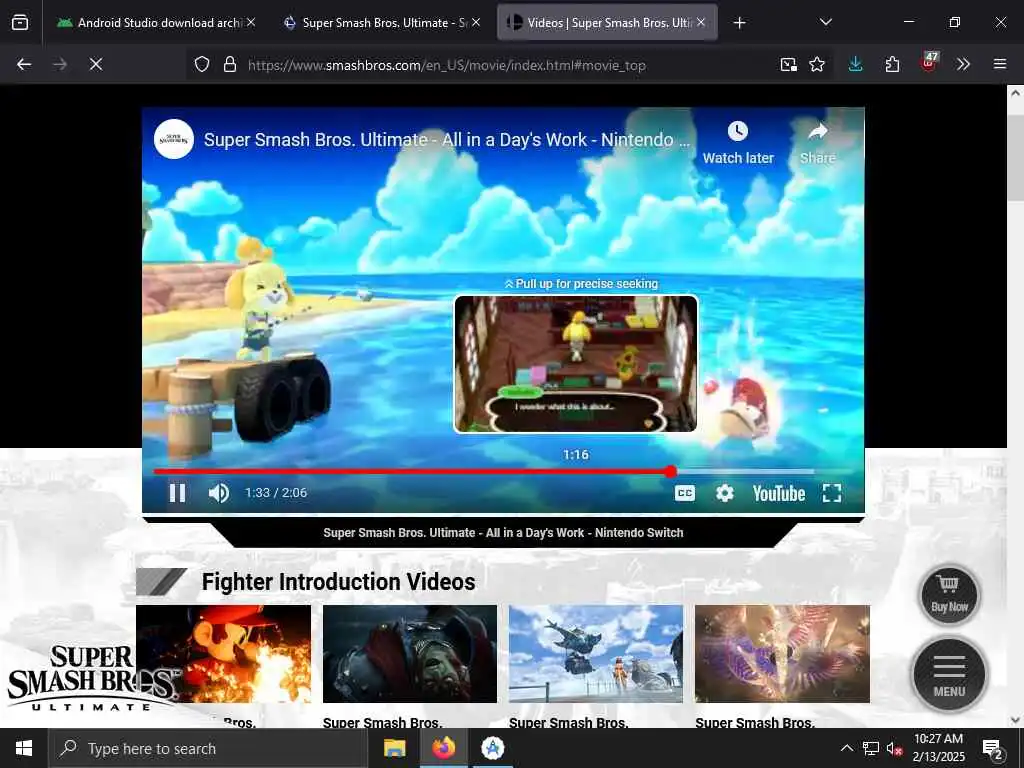Open the video title link in player

coord(447,140)
